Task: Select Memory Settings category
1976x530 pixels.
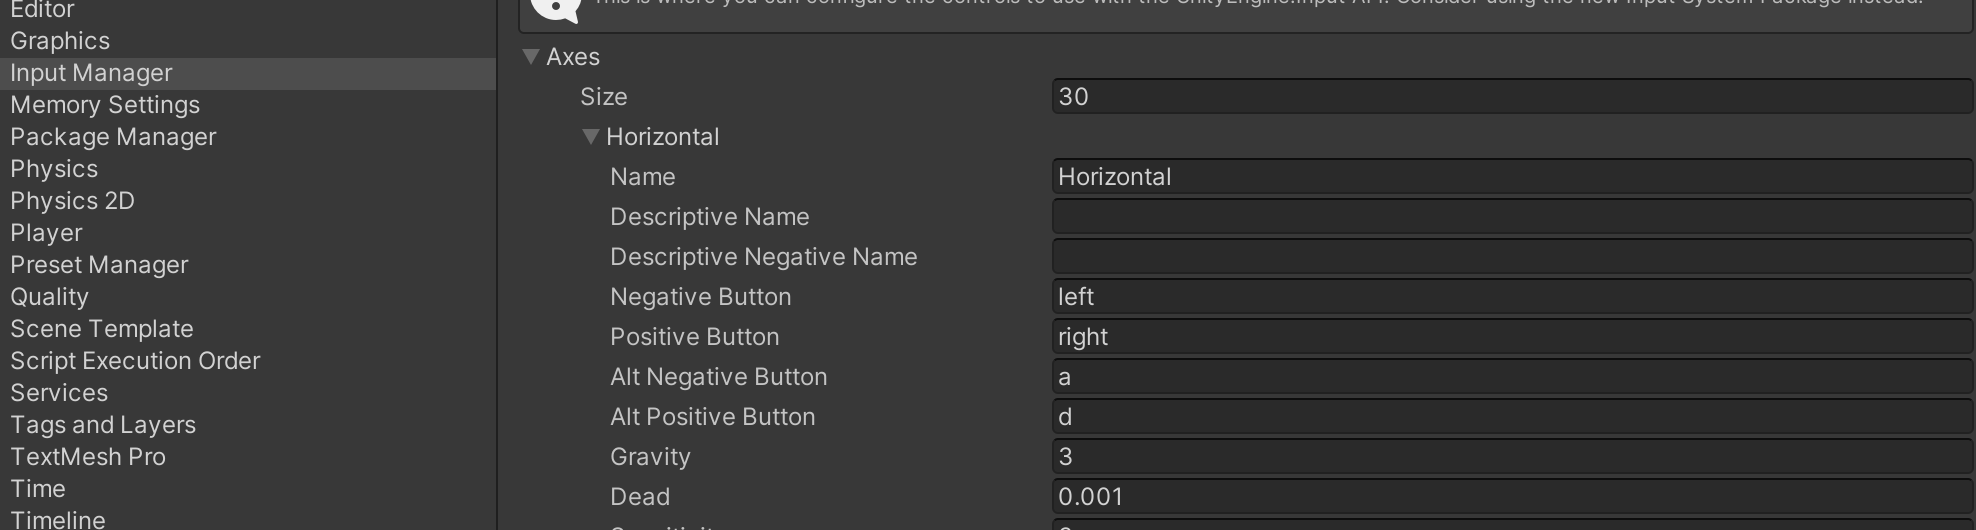Action: point(105,105)
